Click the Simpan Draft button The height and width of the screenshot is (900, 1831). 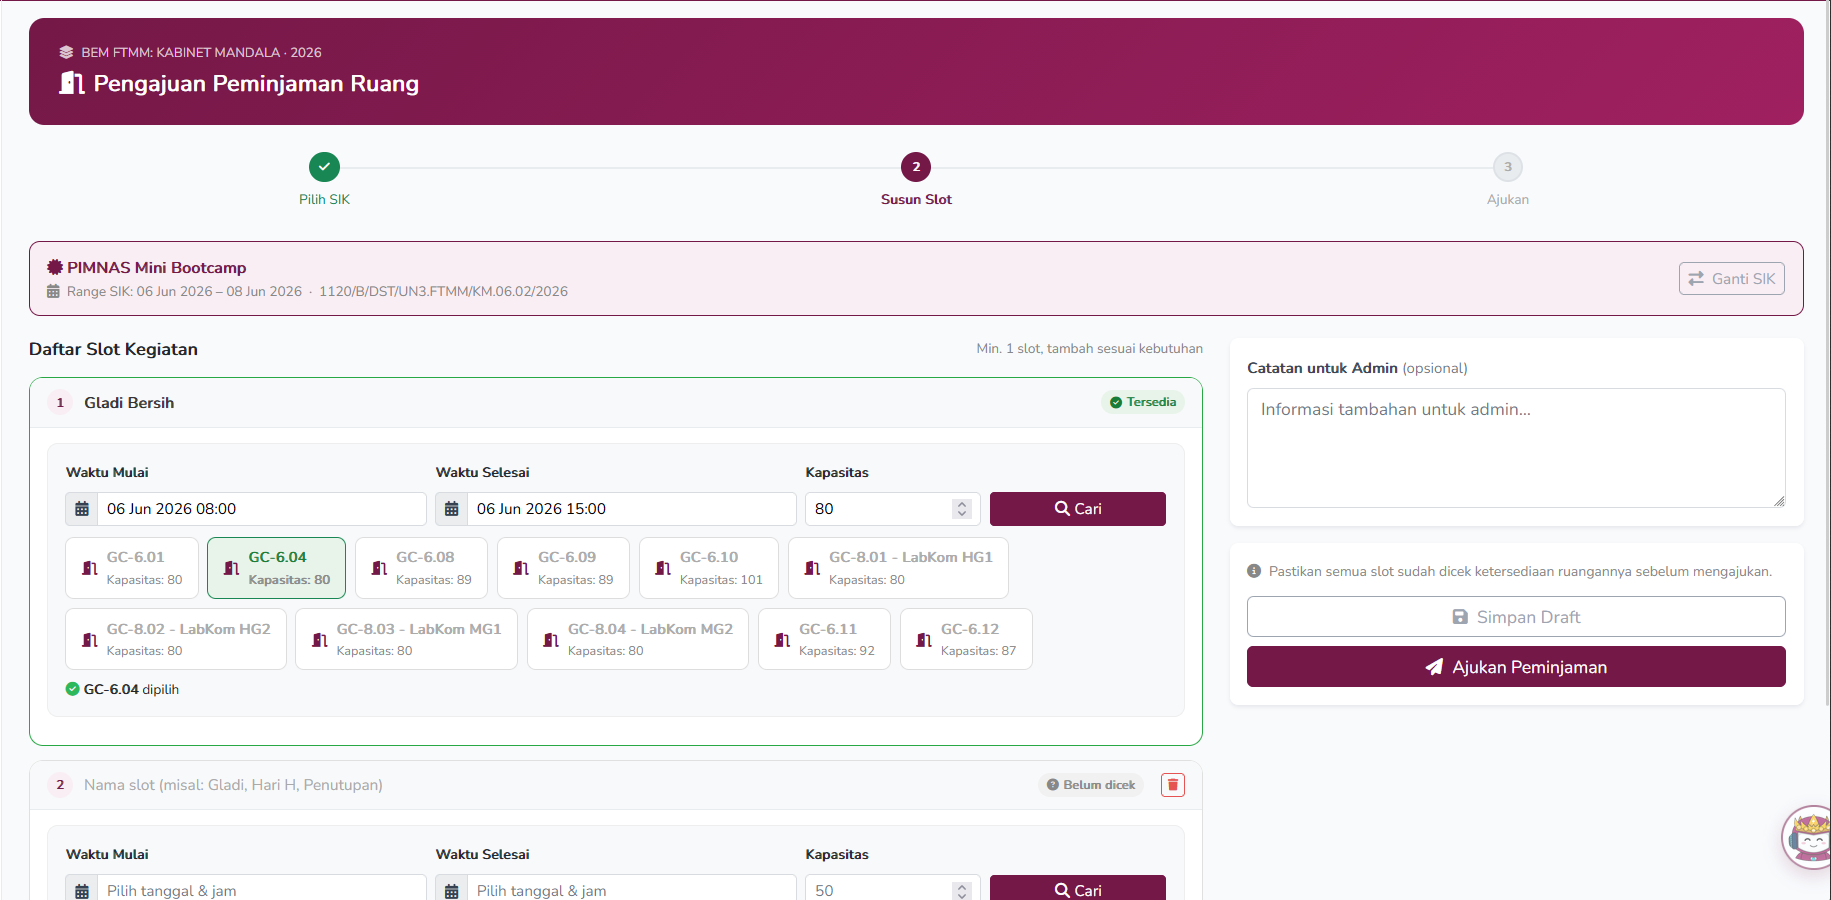point(1516,617)
